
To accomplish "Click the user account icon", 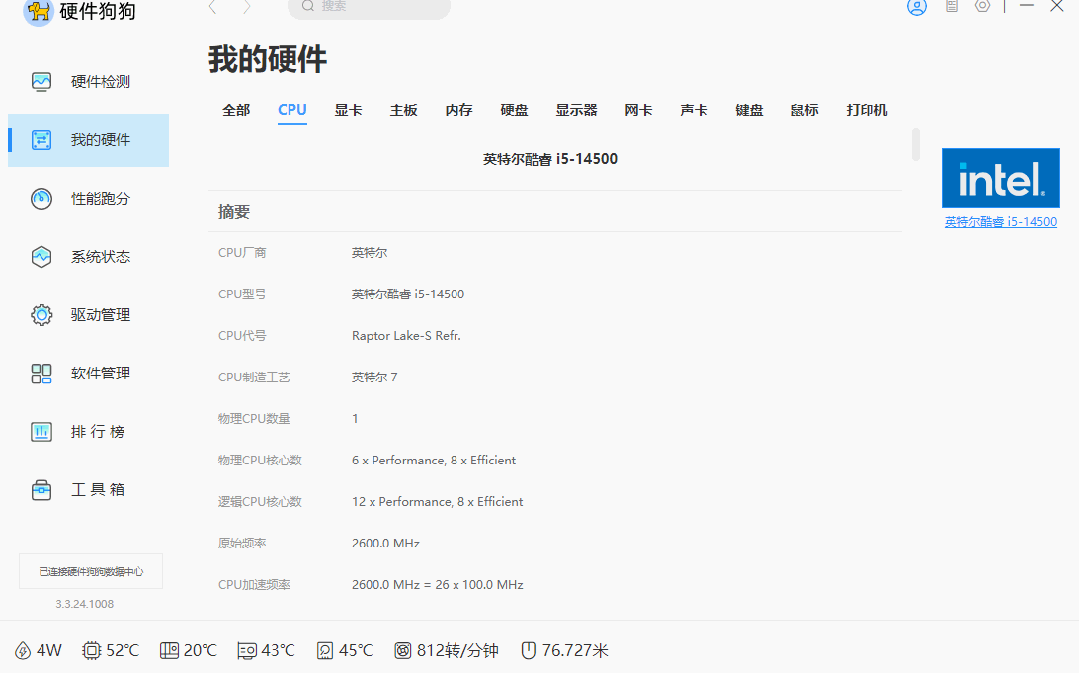I will point(916,6).
